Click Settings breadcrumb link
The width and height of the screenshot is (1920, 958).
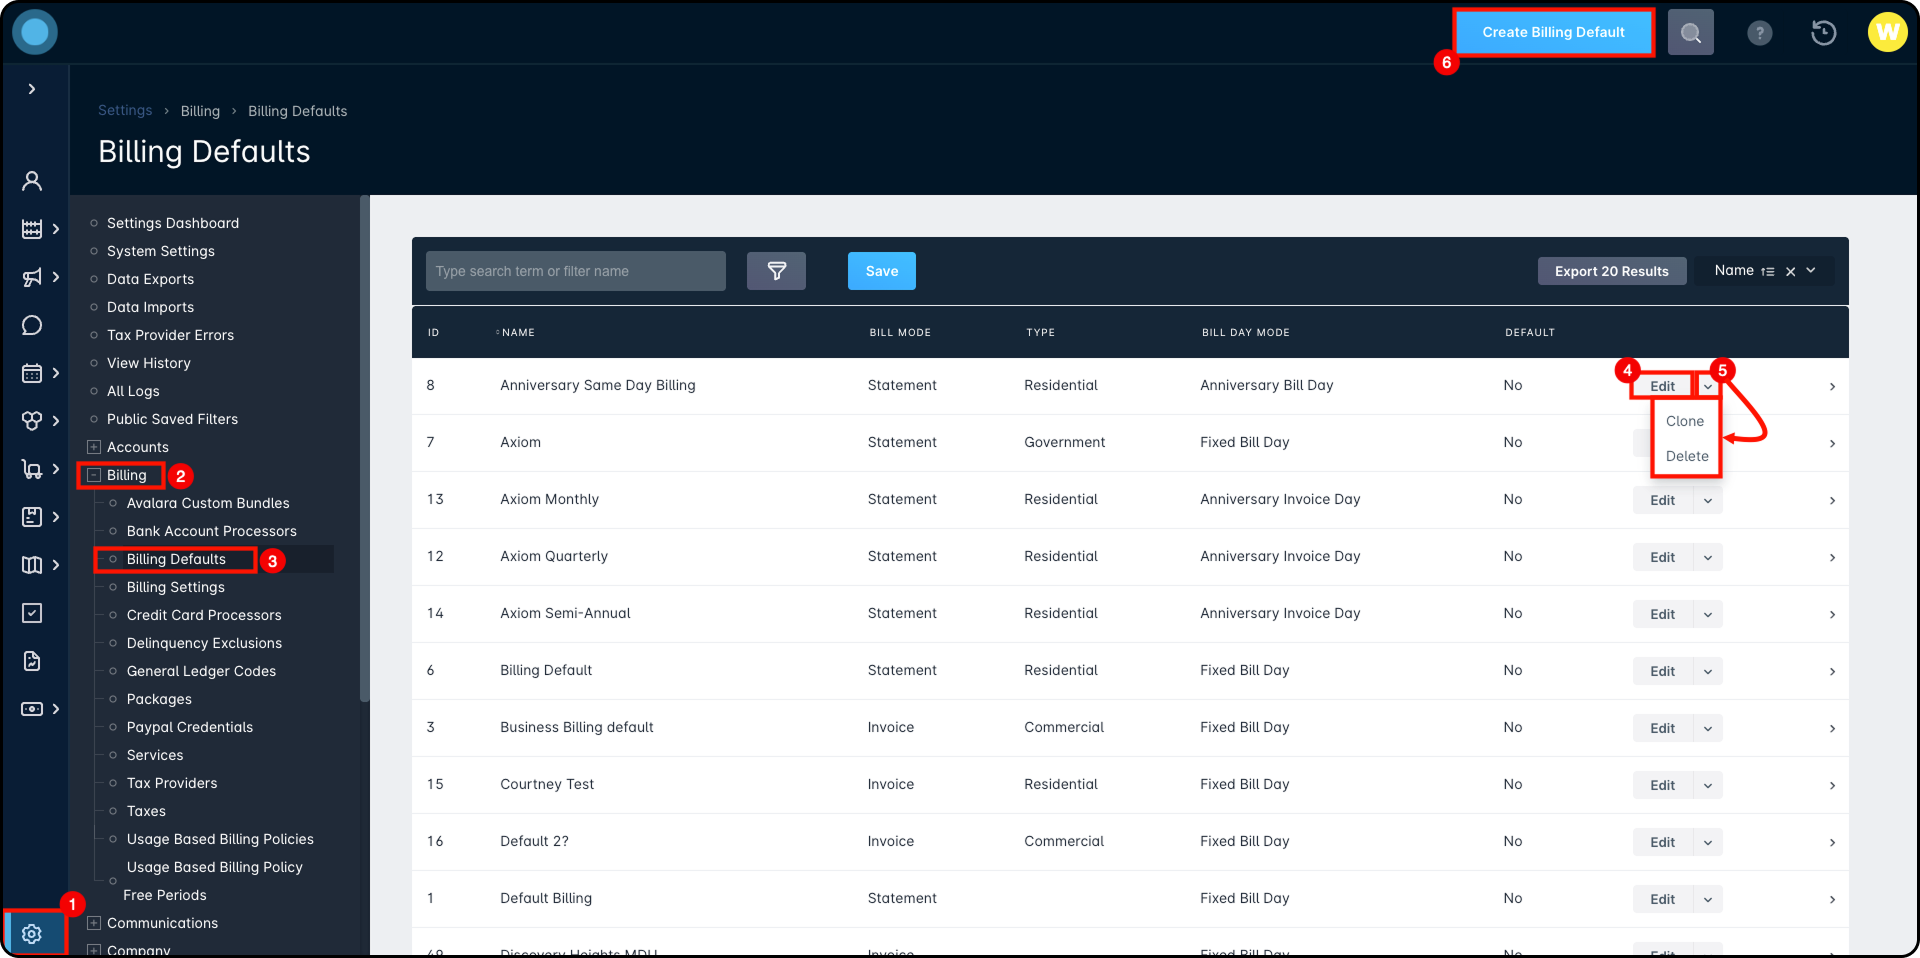tap(125, 110)
